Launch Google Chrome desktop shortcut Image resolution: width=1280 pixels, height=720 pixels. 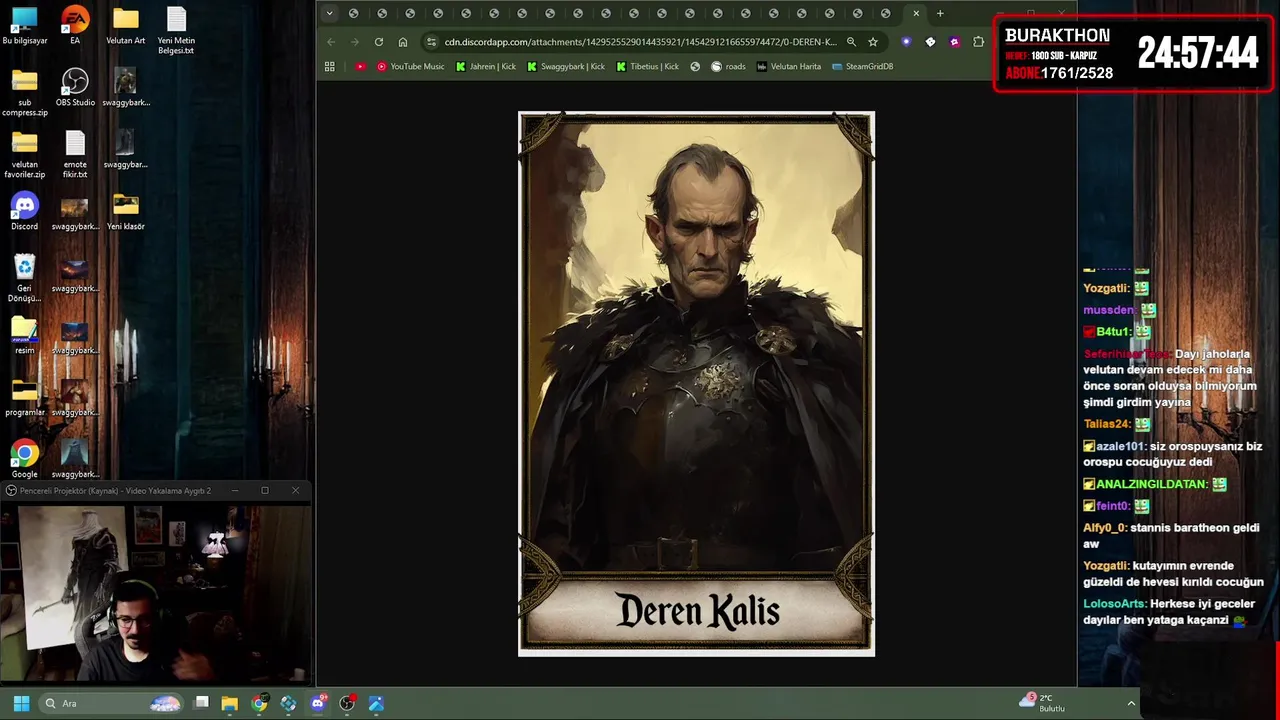pos(24,460)
